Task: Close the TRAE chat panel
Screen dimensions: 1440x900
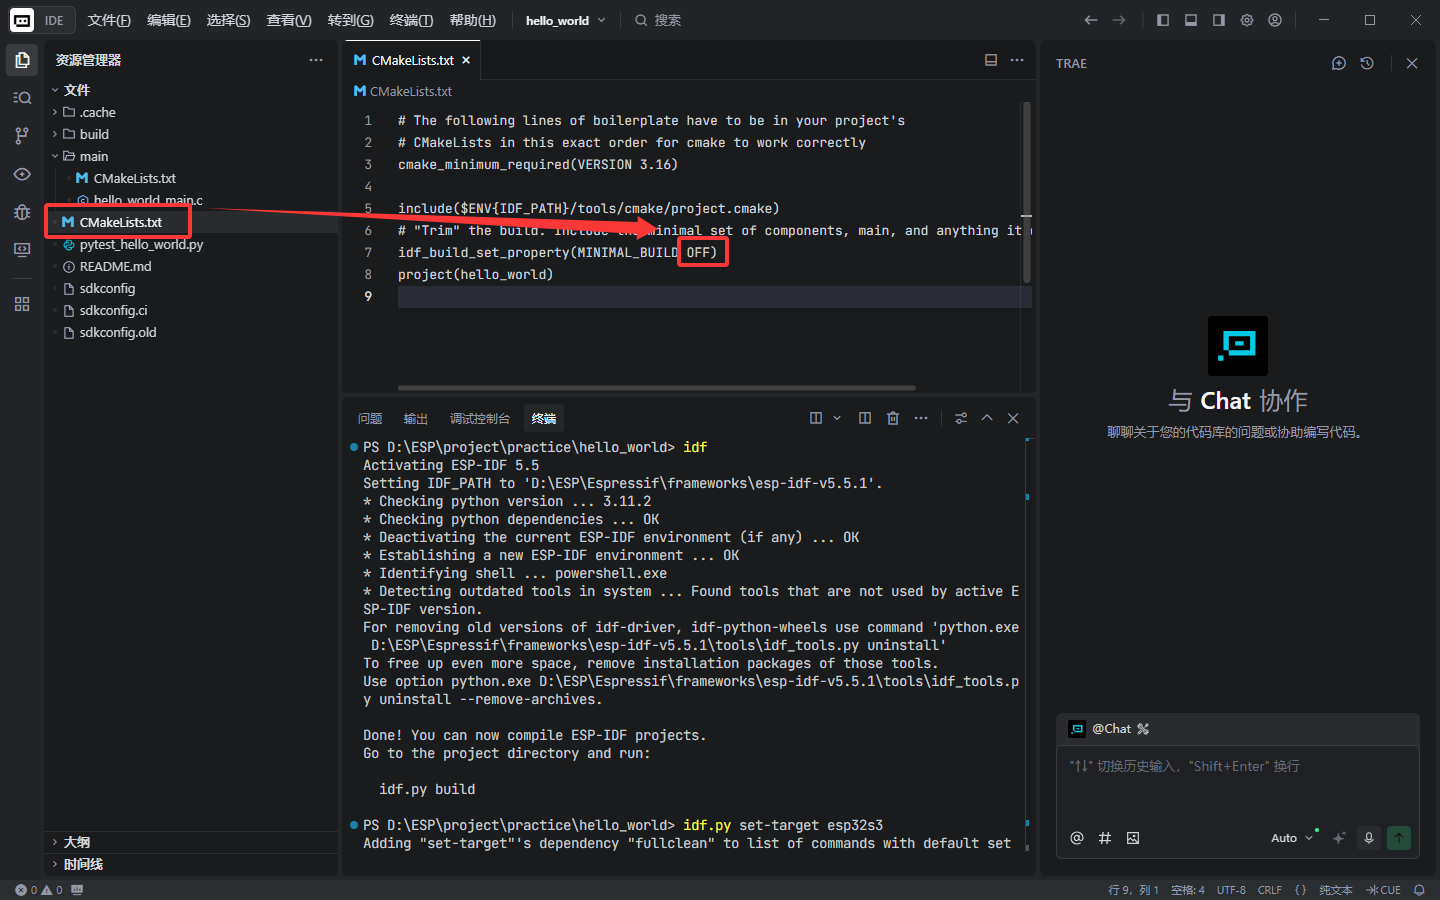Action: [x=1412, y=63]
